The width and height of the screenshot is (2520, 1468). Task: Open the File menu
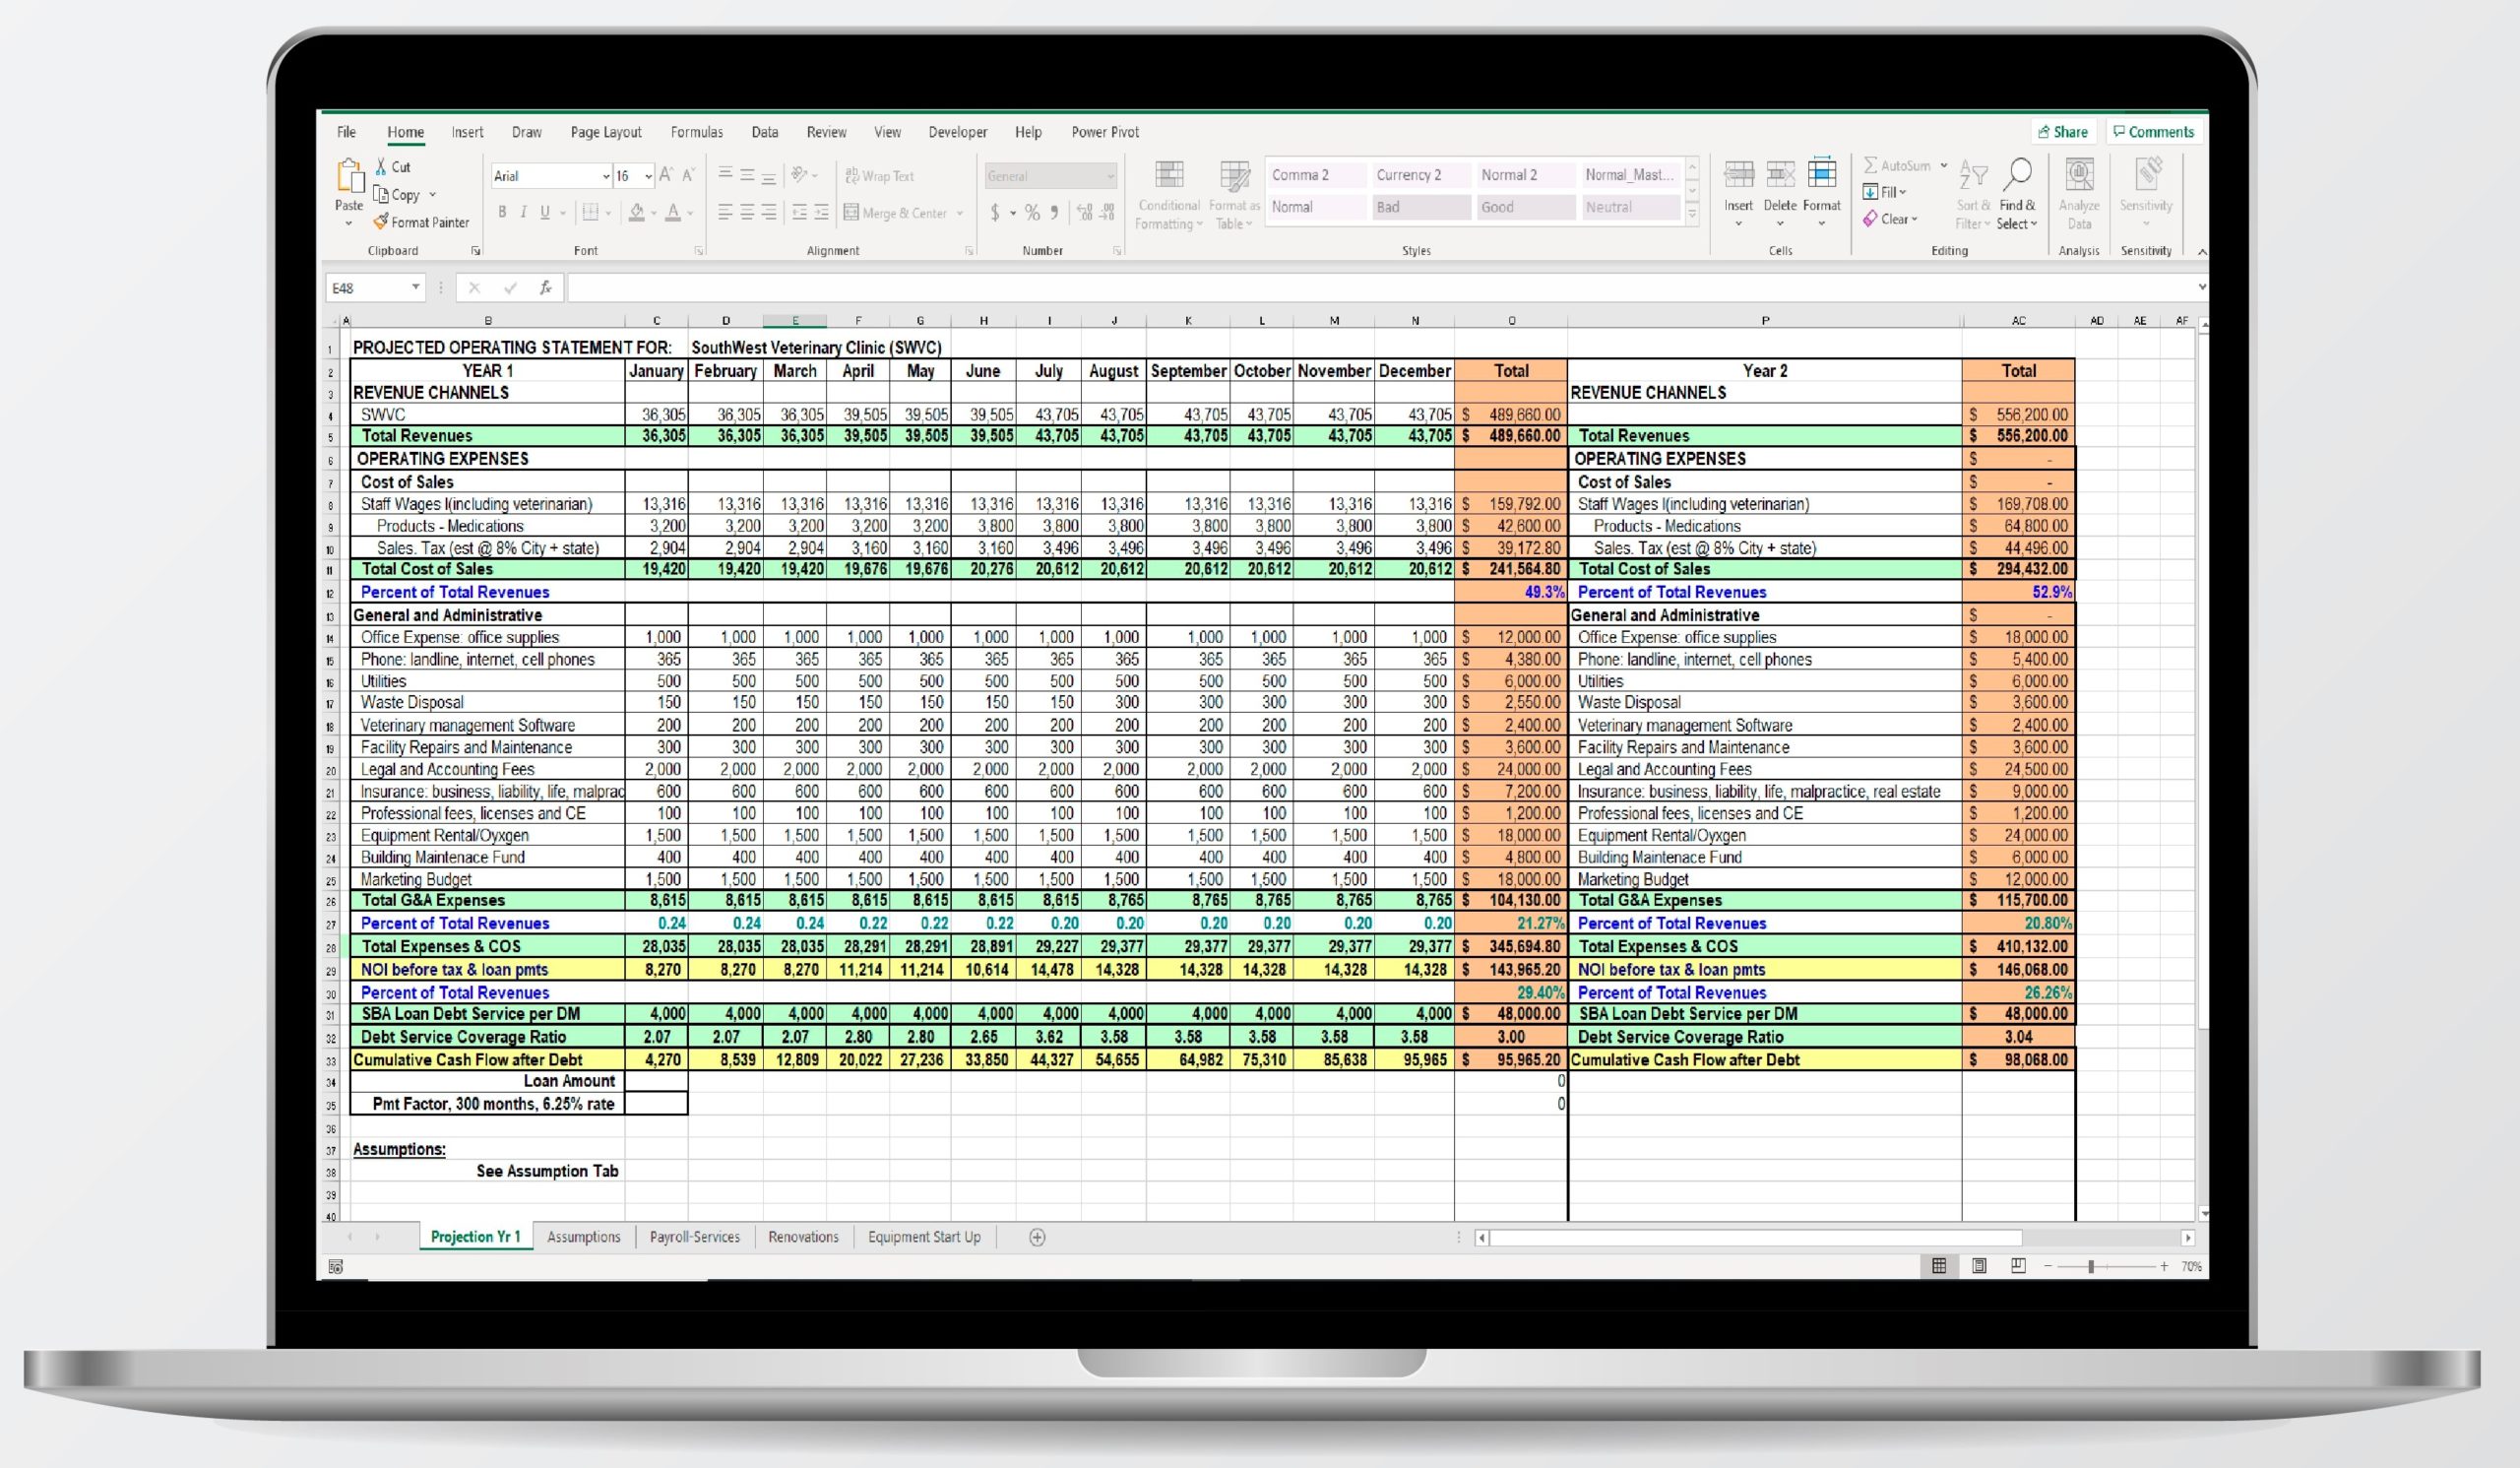tap(346, 132)
